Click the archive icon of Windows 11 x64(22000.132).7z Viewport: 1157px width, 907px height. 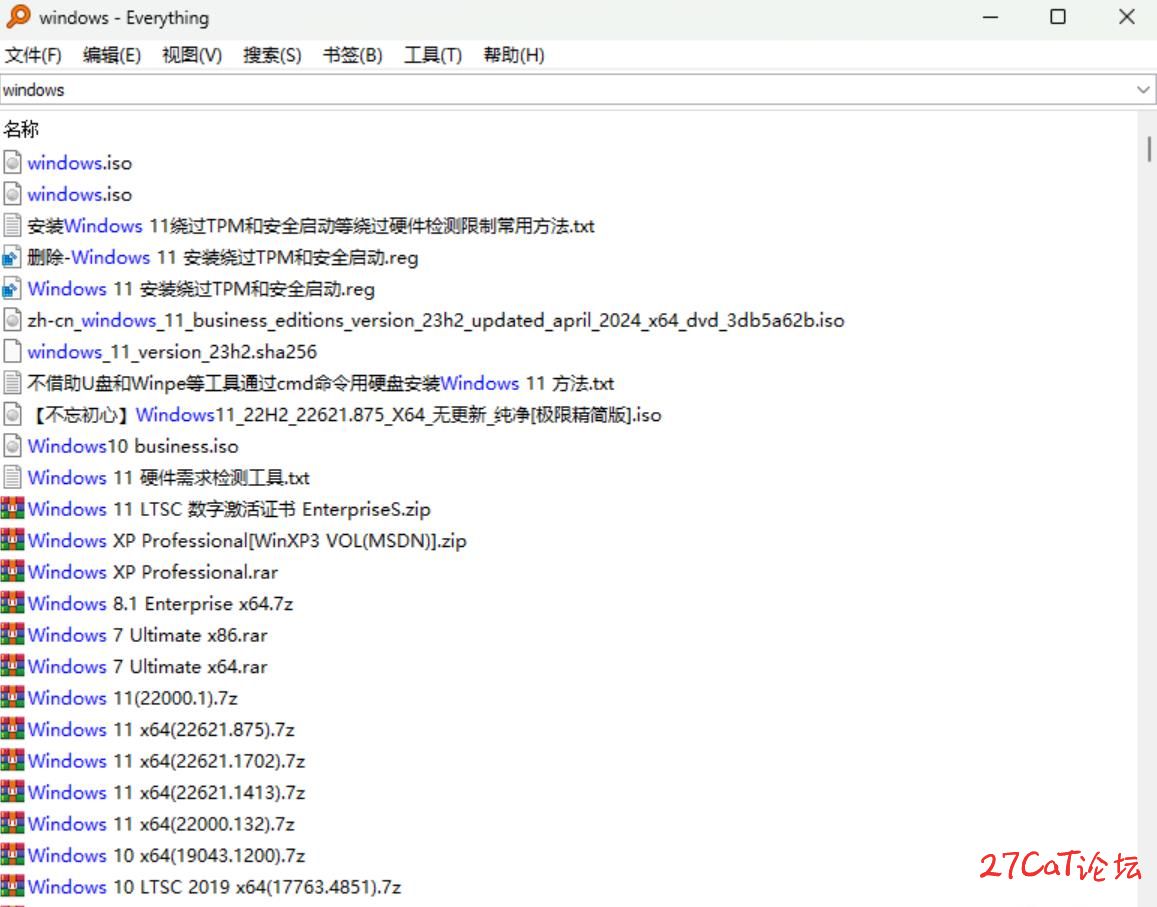coord(13,824)
